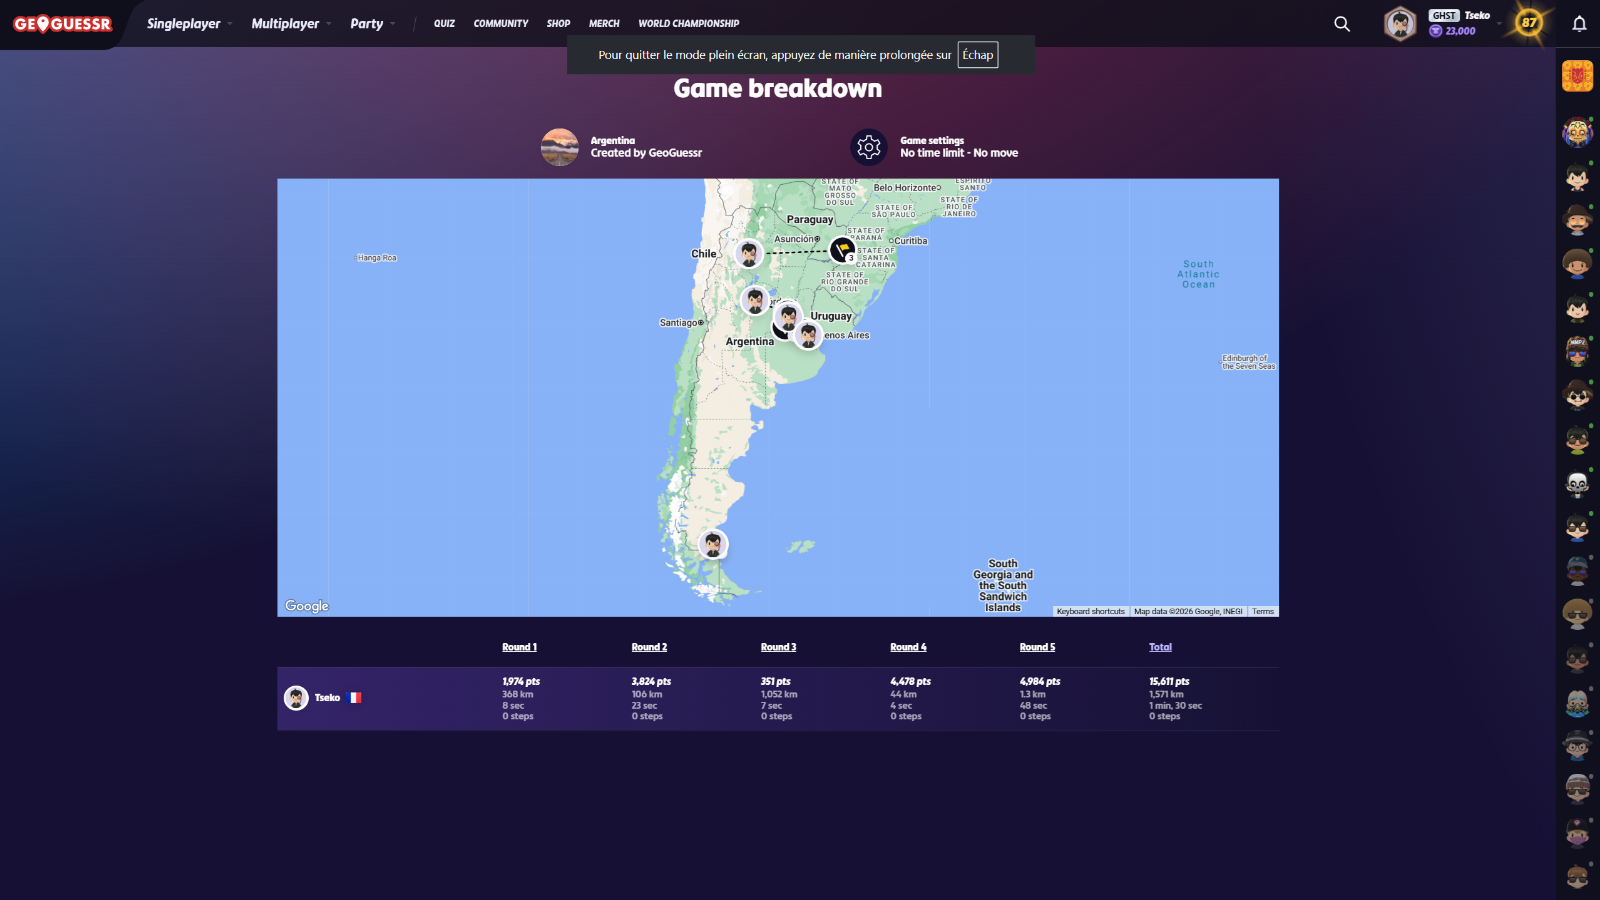Click the GeoGuessr logo
Image resolution: width=1600 pixels, height=900 pixels.
62,24
